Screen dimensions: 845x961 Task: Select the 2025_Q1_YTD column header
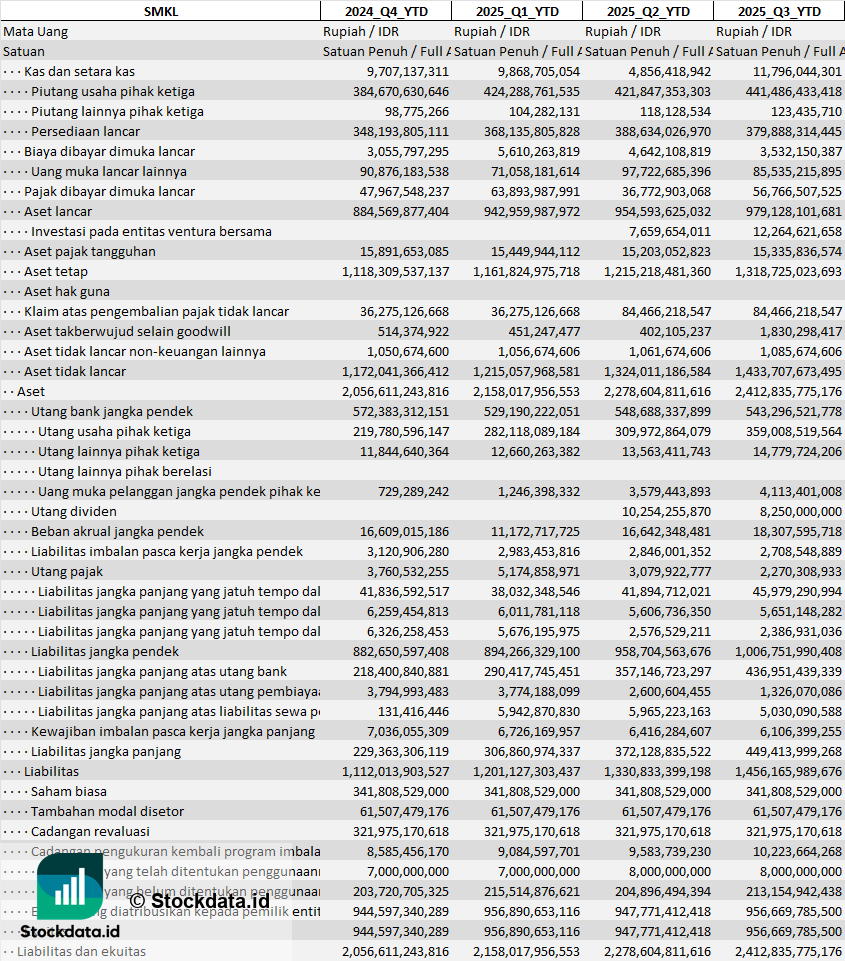pos(517,11)
